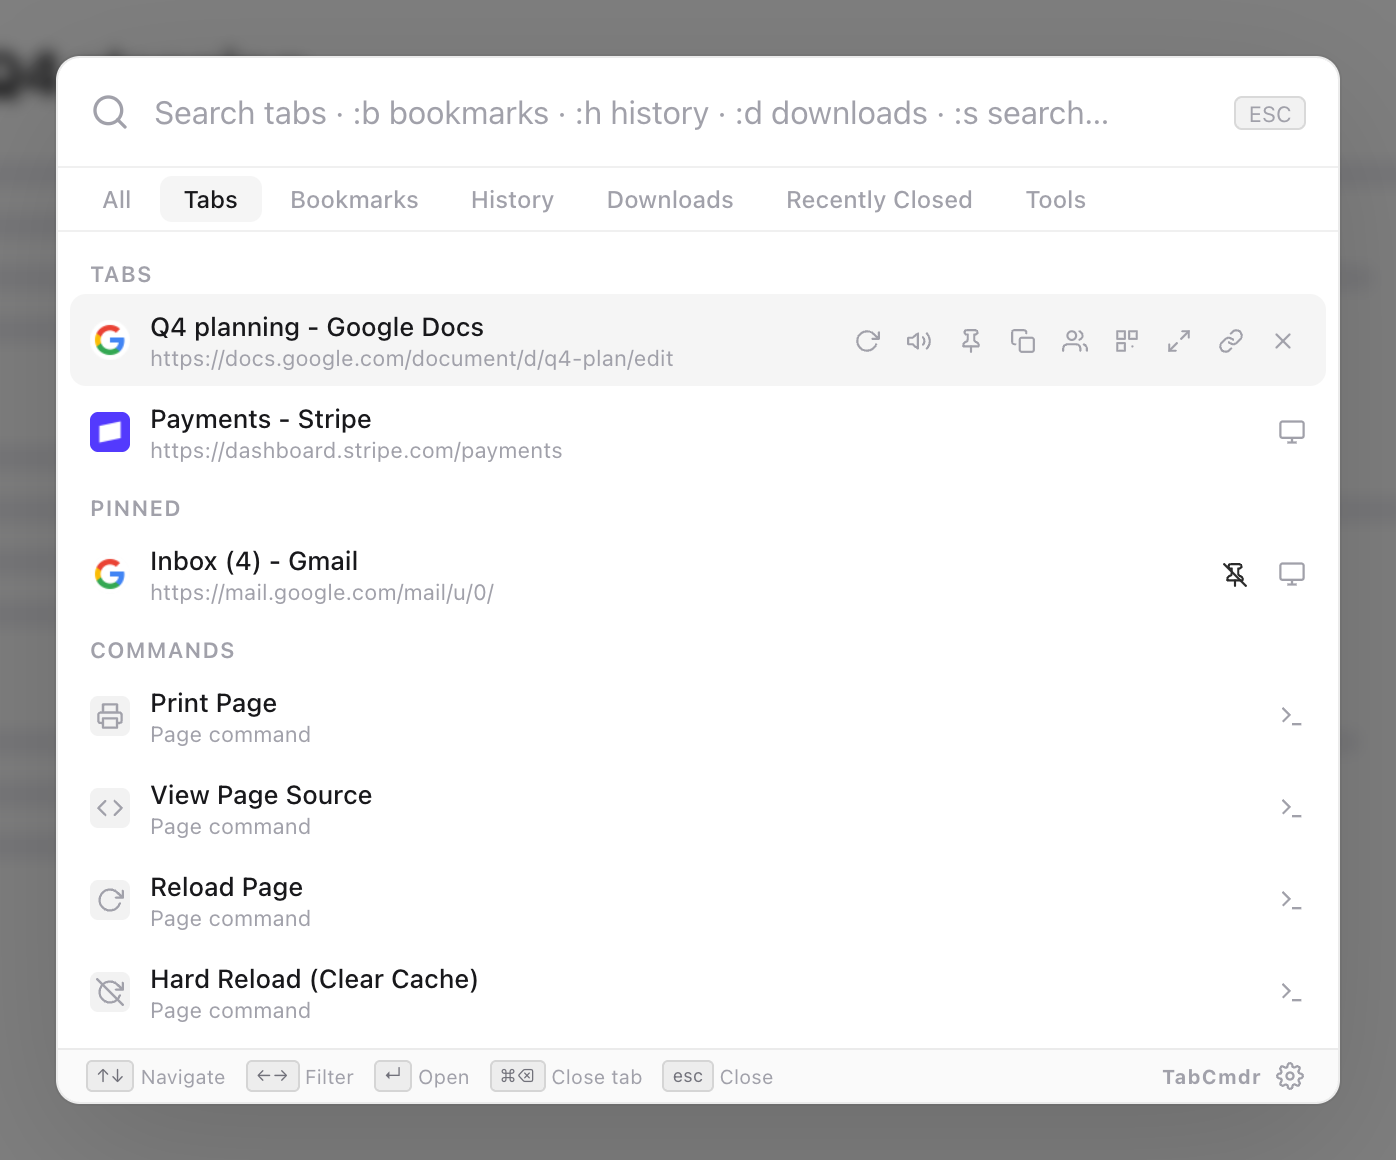Click the Print Page printer icon
This screenshot has width=1396, height=1160.
point(110,716)
